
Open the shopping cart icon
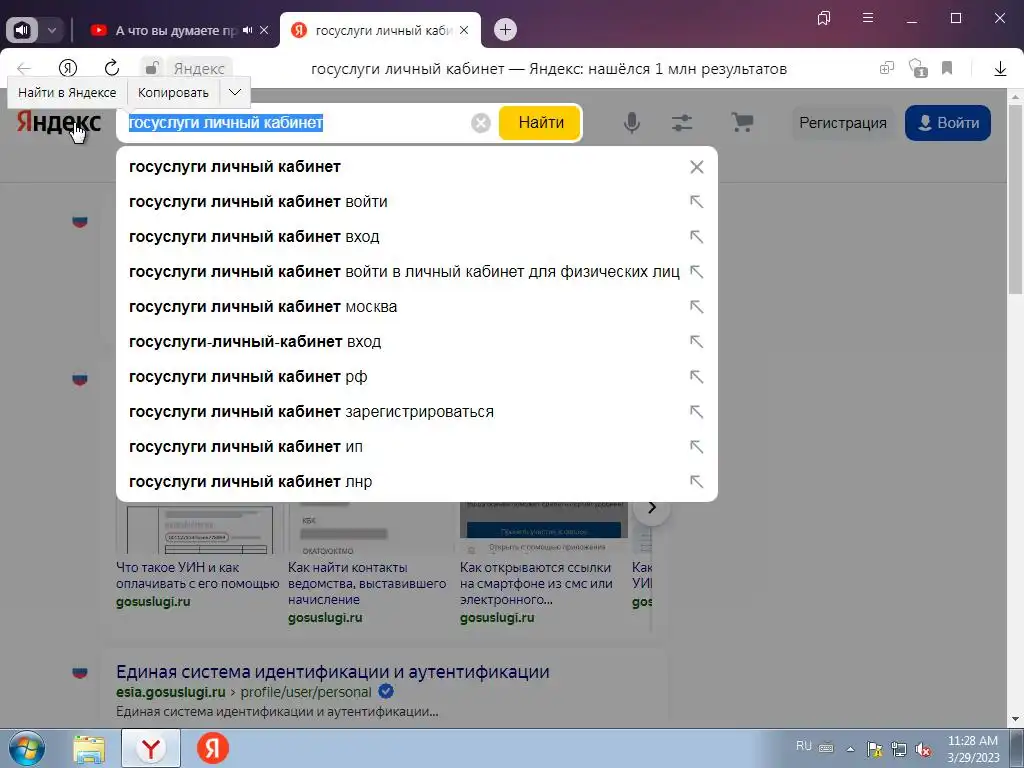point(742,123)
